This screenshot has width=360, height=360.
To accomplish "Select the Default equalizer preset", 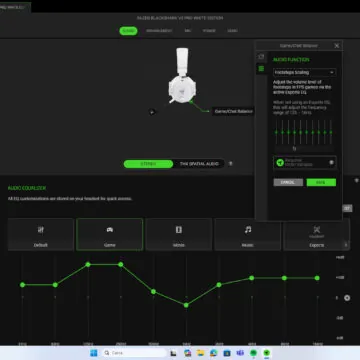I will [41, 234].
